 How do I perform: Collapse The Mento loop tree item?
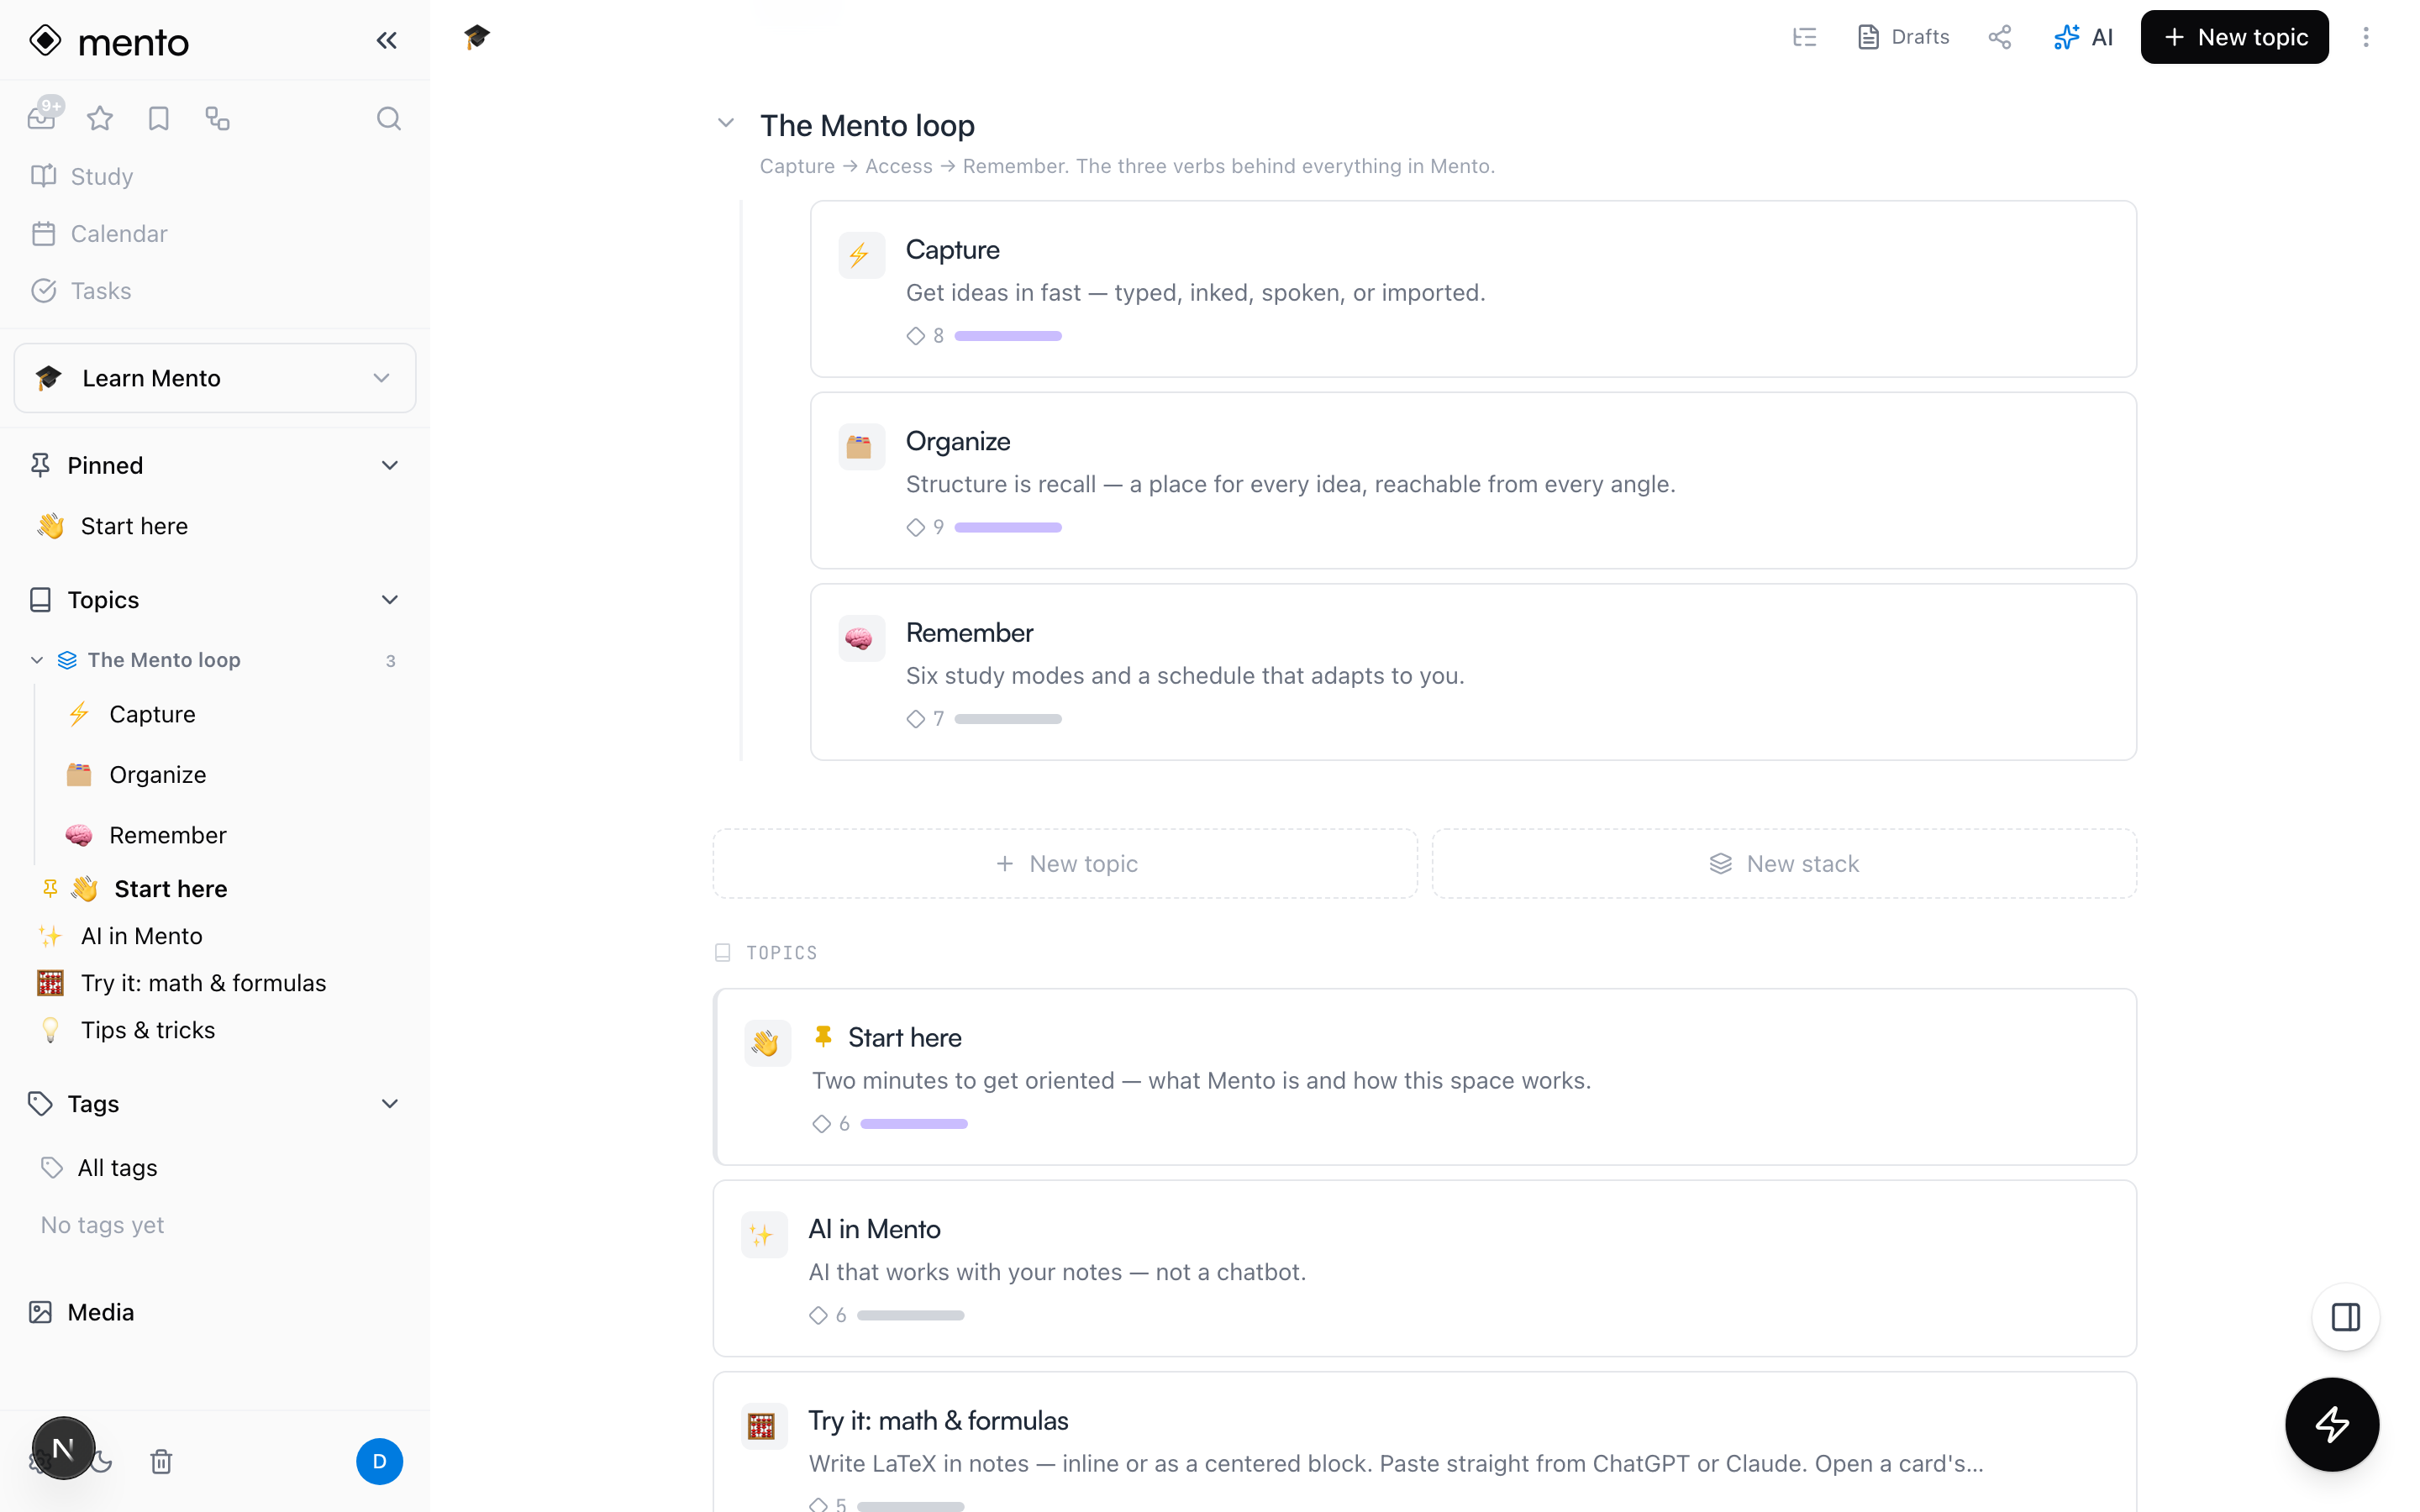(x=37, y=660)
